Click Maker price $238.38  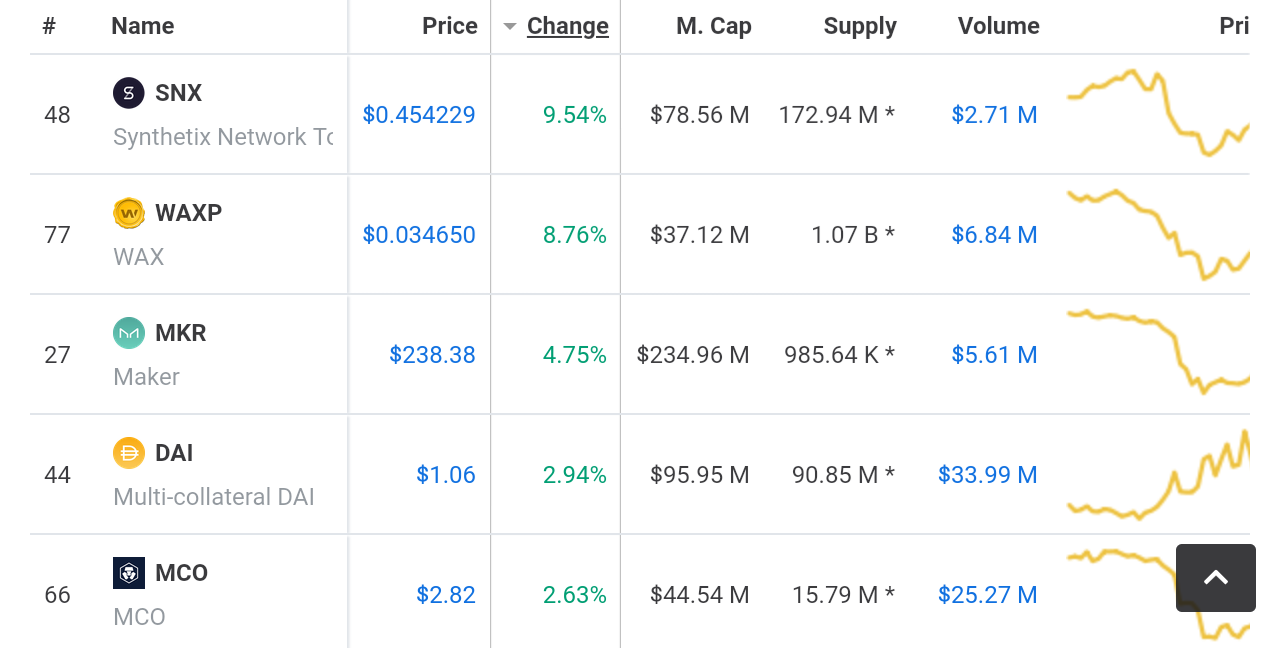[x=432, y=355]
